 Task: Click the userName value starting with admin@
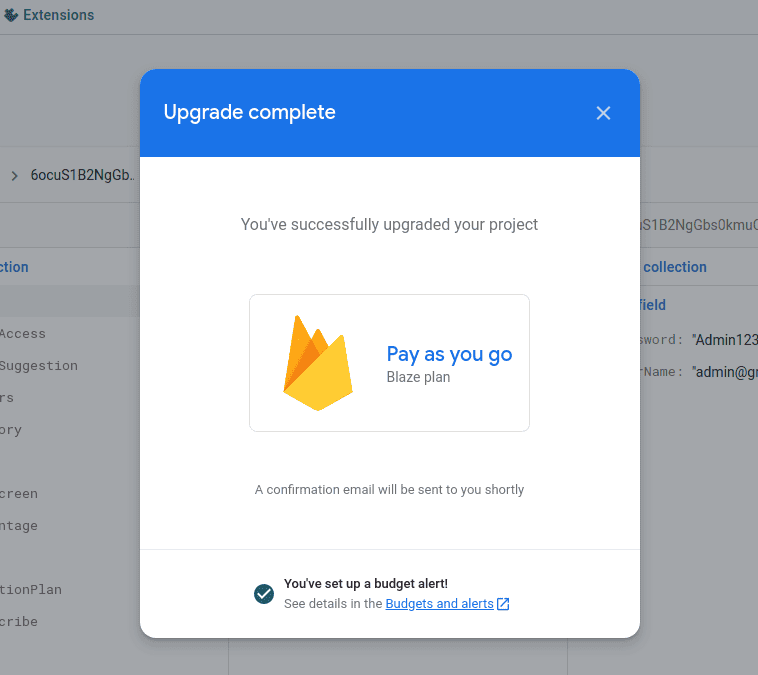(724, 371)
